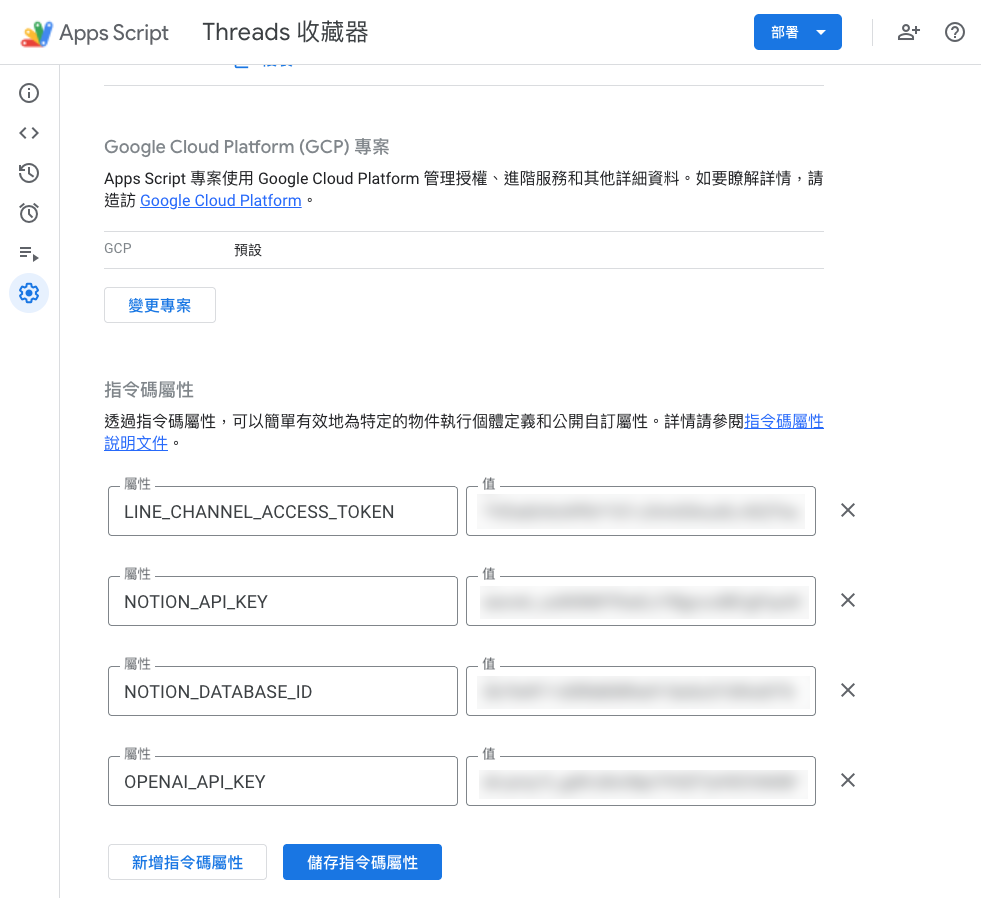Viewport: 981px width, 898px height.
Task: Click the 變更專案 button
Action: pyautogui.click(x=160, y=305)
